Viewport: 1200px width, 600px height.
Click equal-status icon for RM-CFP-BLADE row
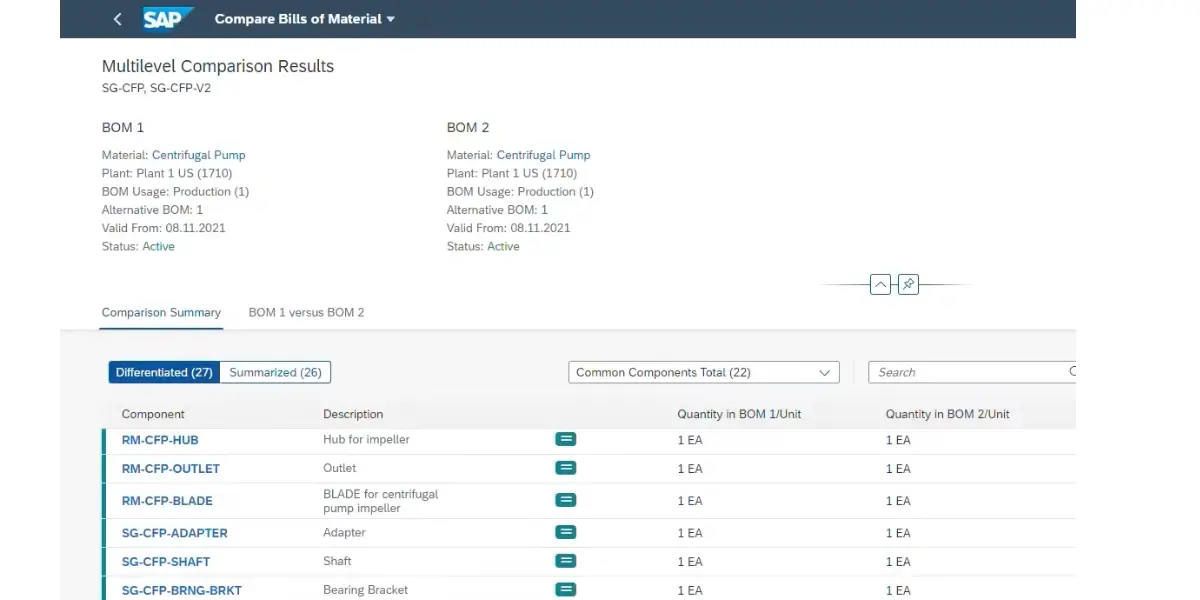[x=565, y=500]
